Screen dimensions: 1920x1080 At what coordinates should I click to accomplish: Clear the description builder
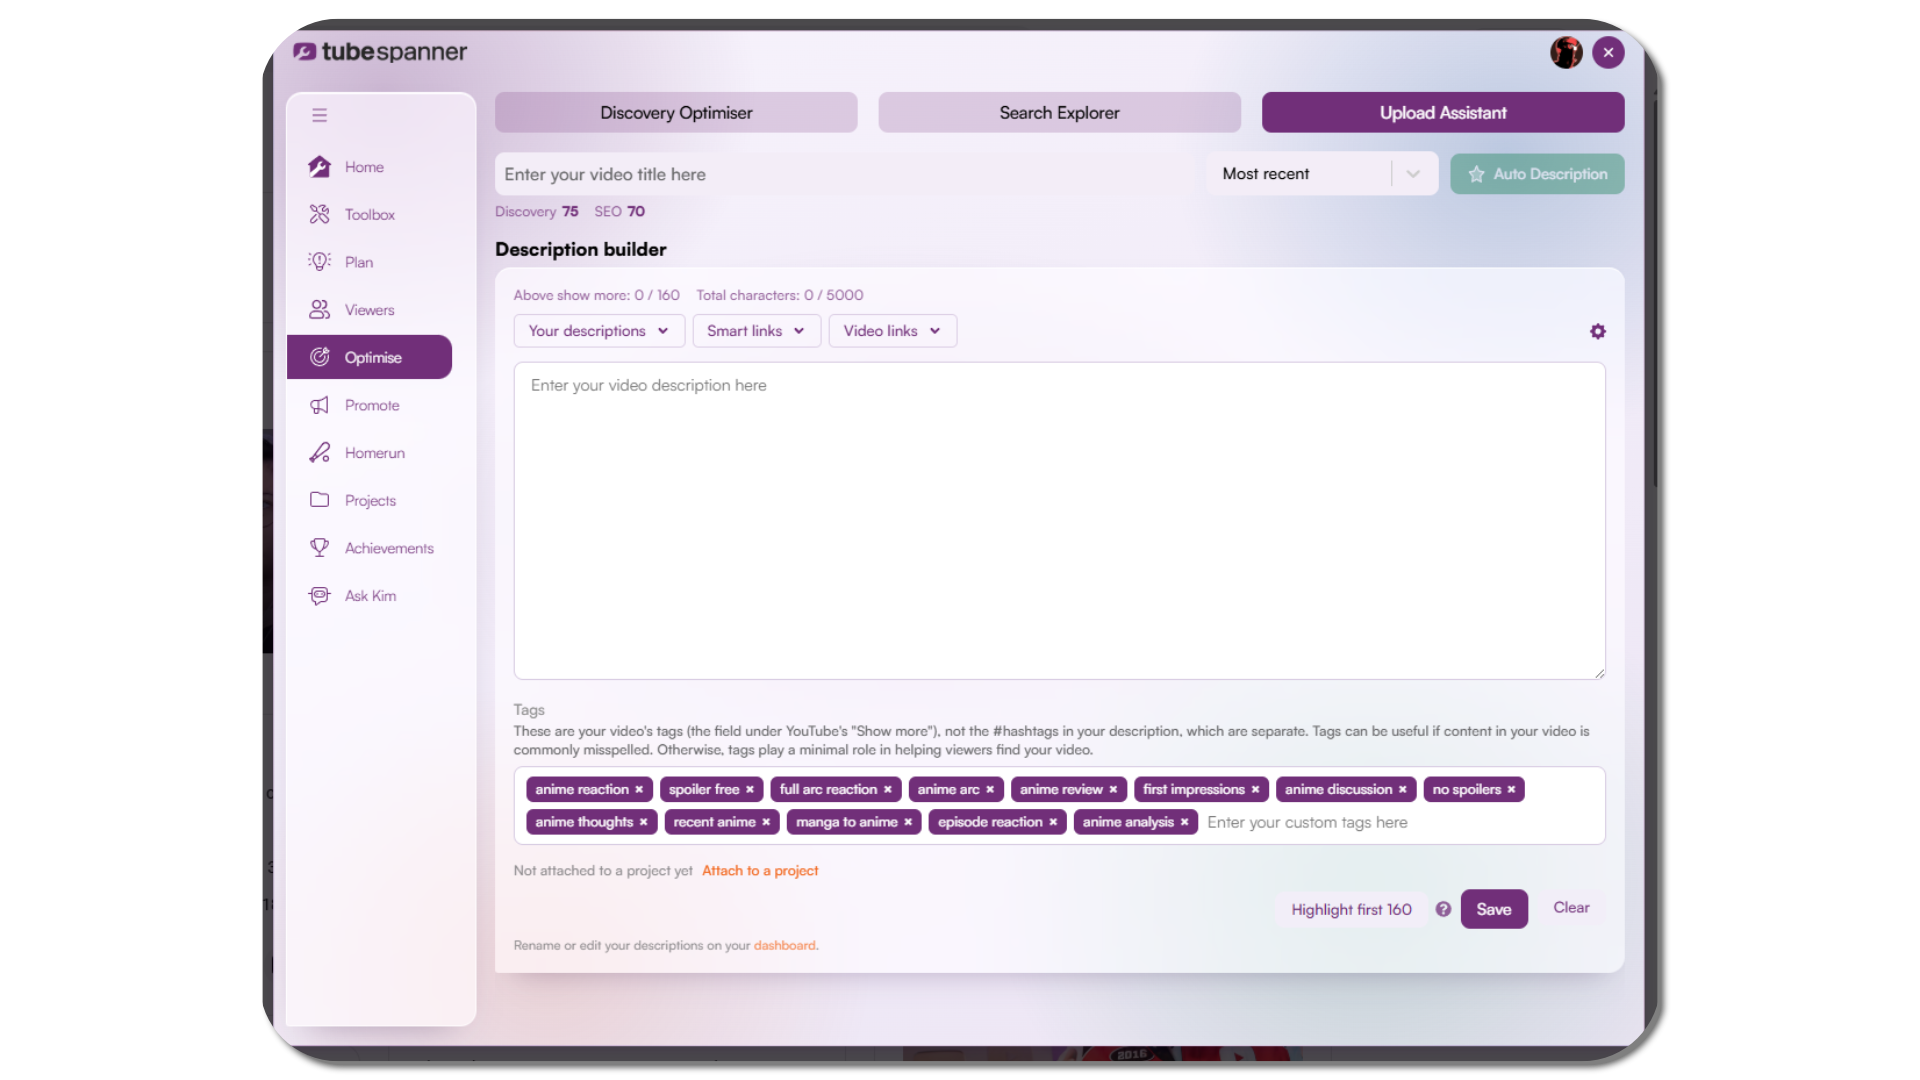1571,908
